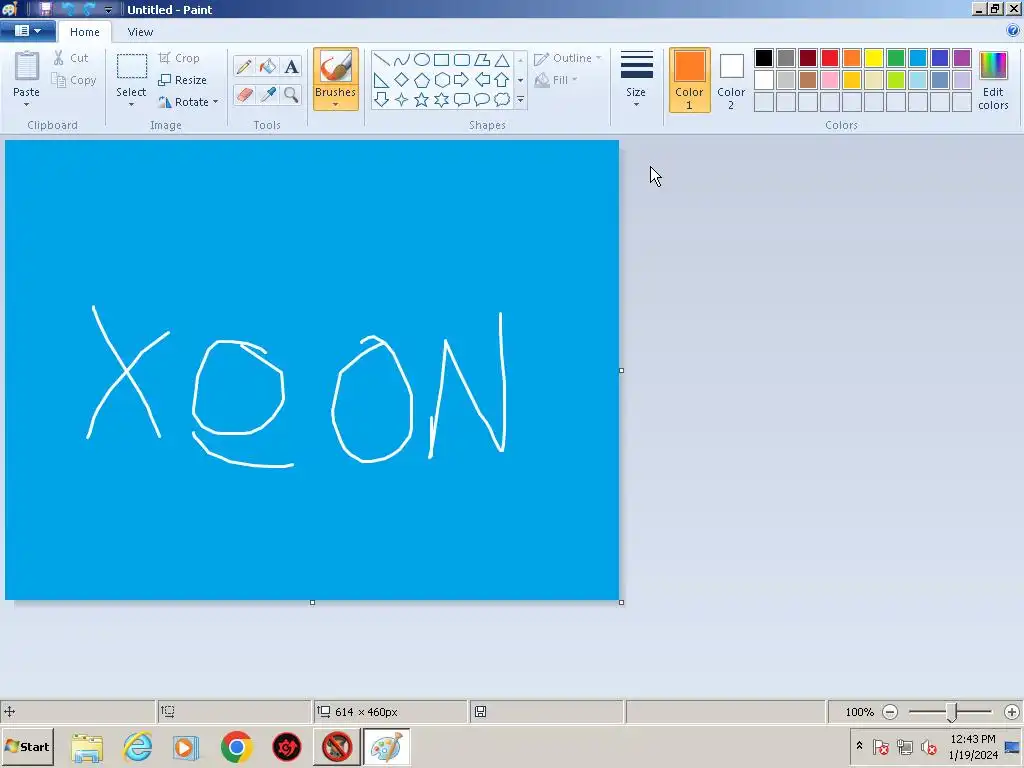This screenshot has width=1024, height=768.
Task: Open the Windows Start menu
Action: click(27, 747)
